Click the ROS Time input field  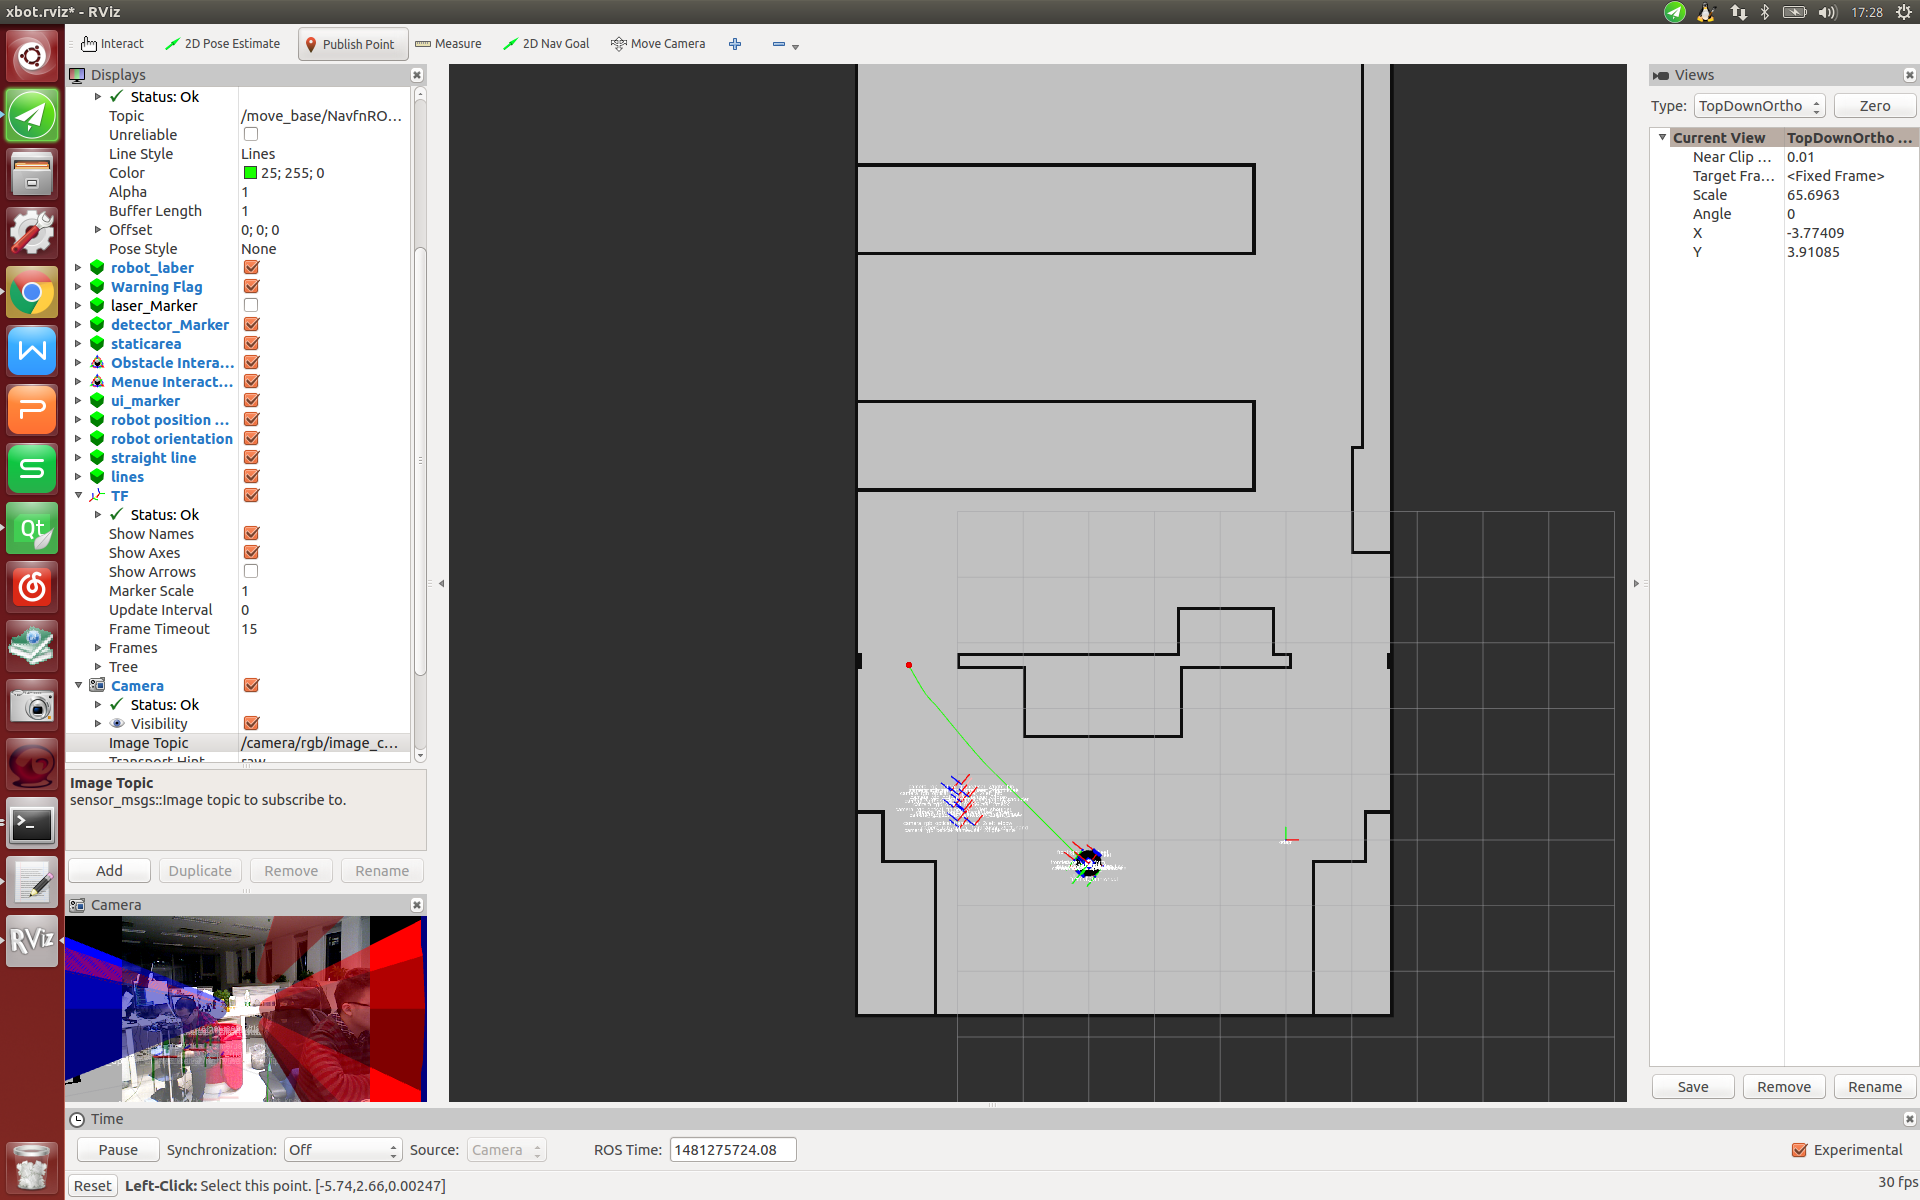[x=732, y=1150]
